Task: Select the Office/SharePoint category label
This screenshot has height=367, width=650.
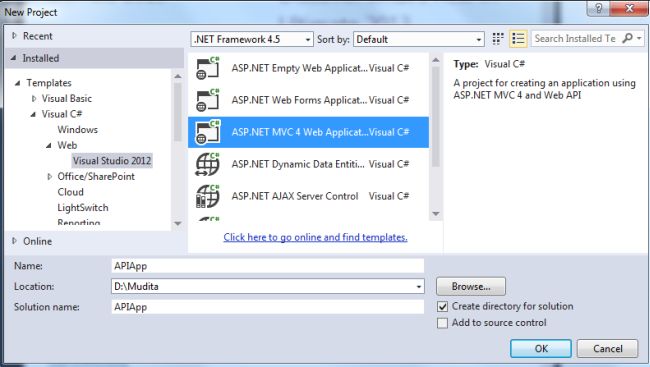Action: (96, 177)
